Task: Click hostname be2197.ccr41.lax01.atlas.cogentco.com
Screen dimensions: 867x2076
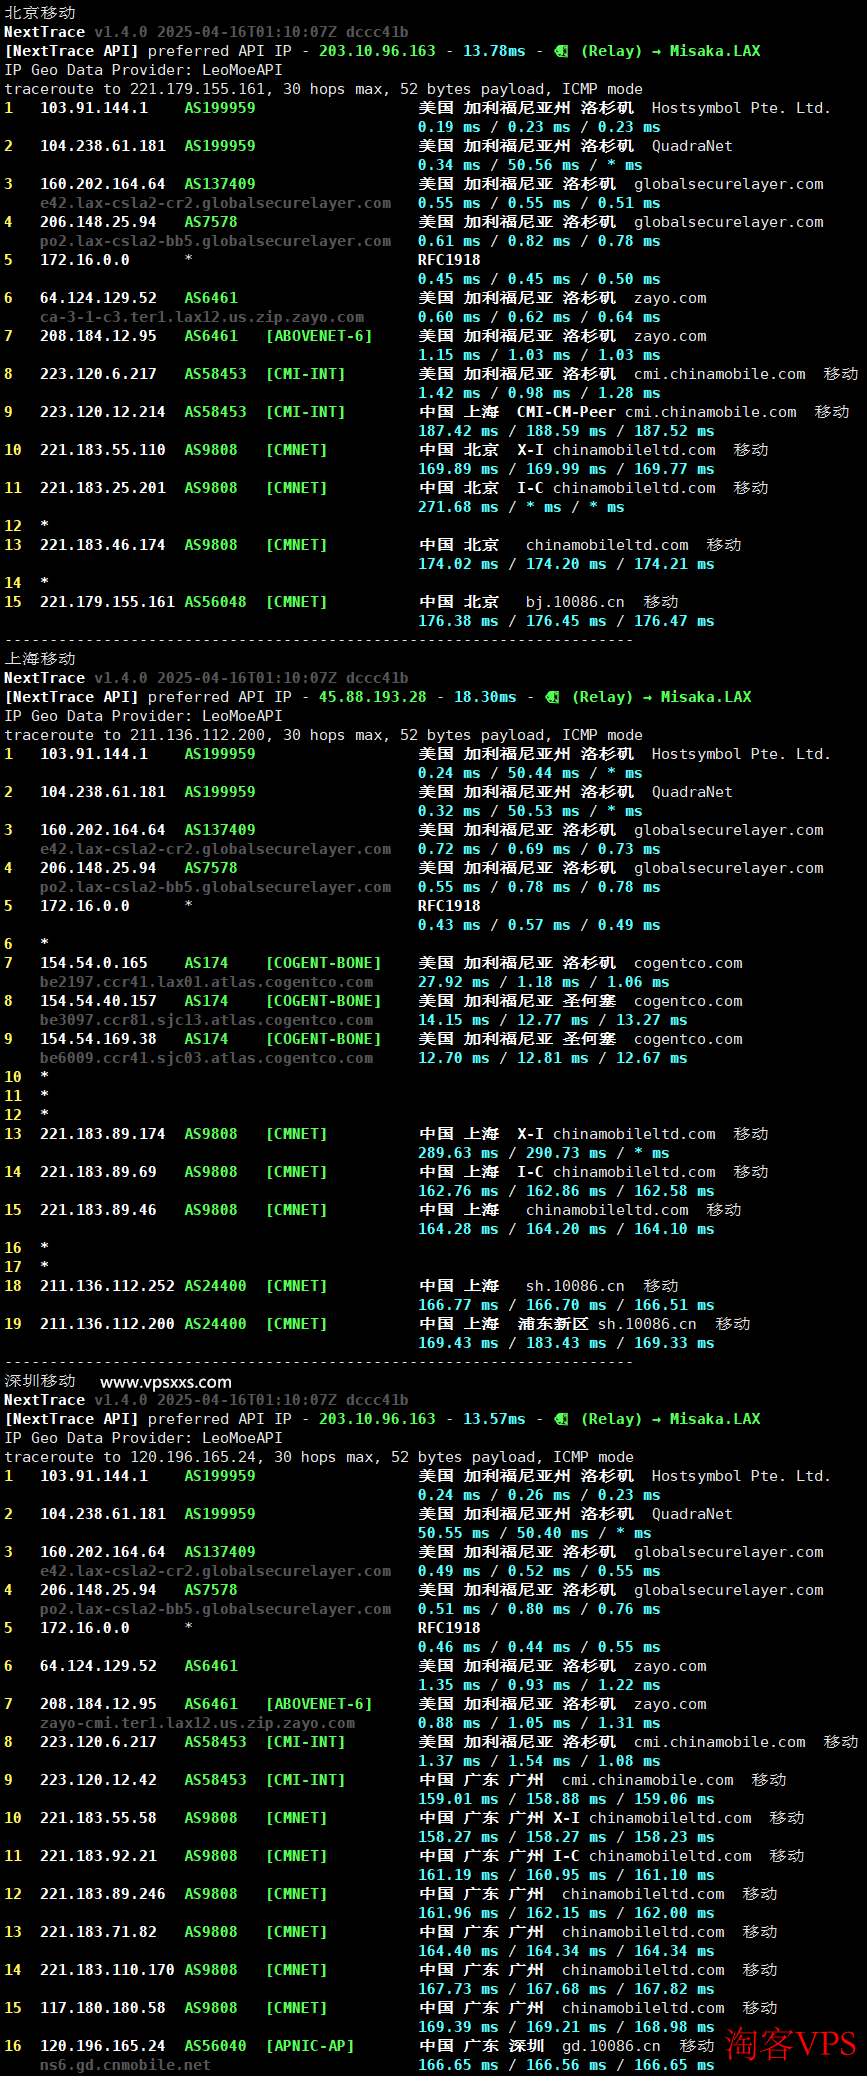Action: point(206,981)
